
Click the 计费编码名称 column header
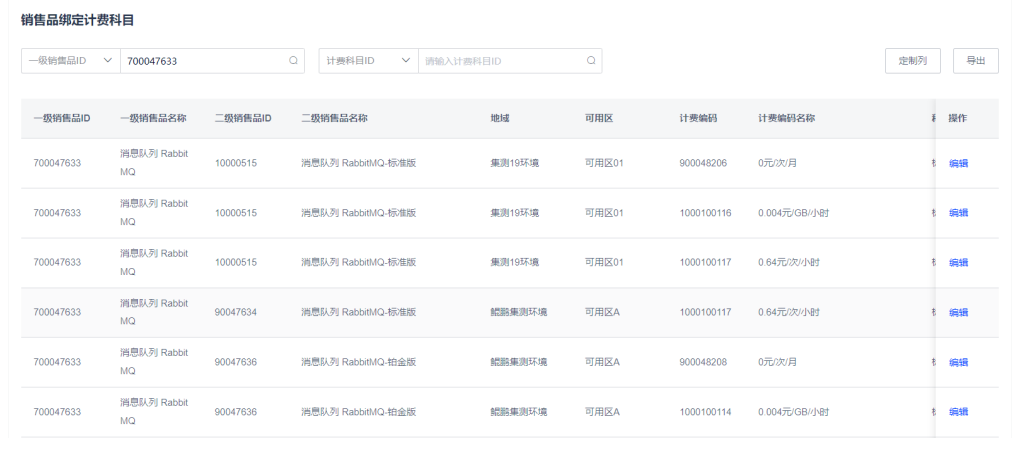(787, 119)
